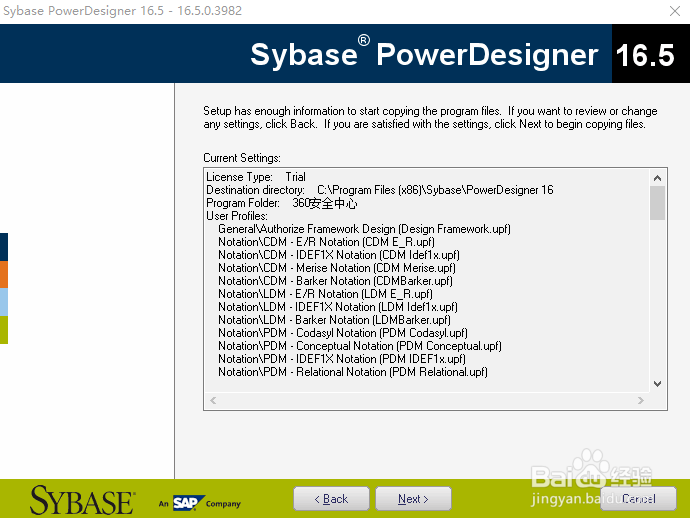The height and width of the screenshot is (518, 690).
Task: Click the horizontal scroll right arrow
Action: (641, 400)
